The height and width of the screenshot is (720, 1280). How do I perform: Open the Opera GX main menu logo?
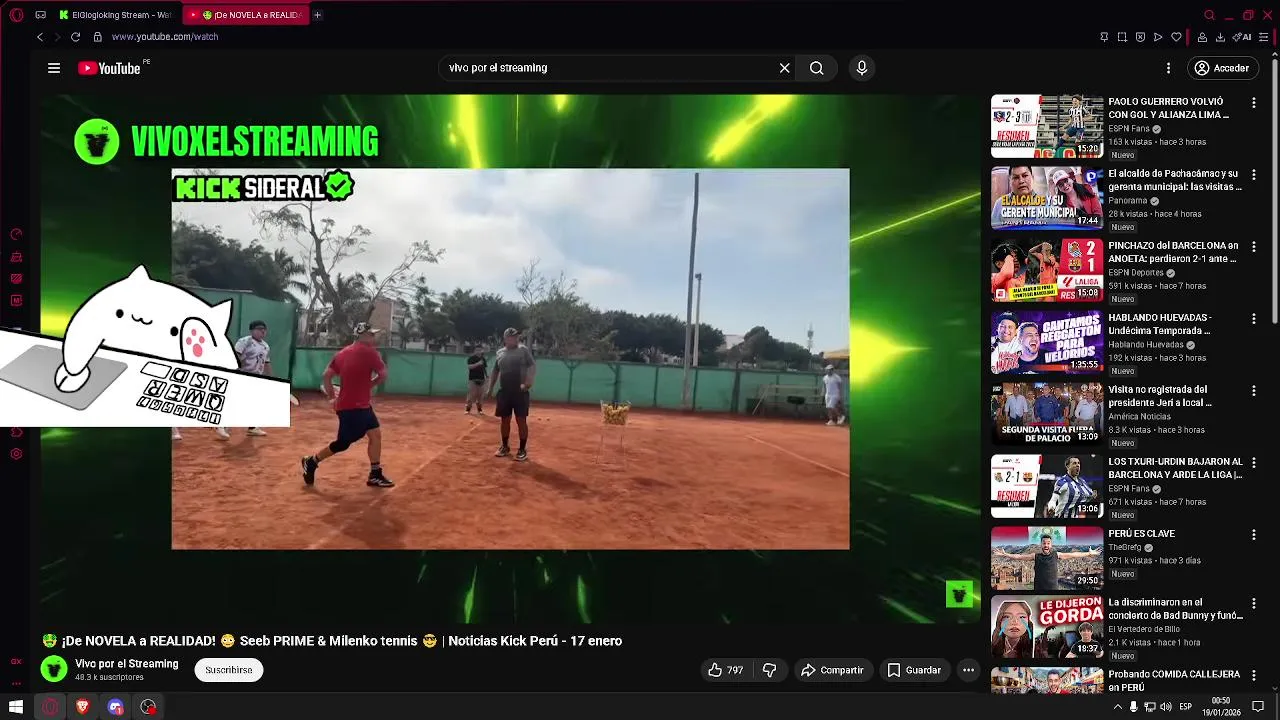(16, 15)
